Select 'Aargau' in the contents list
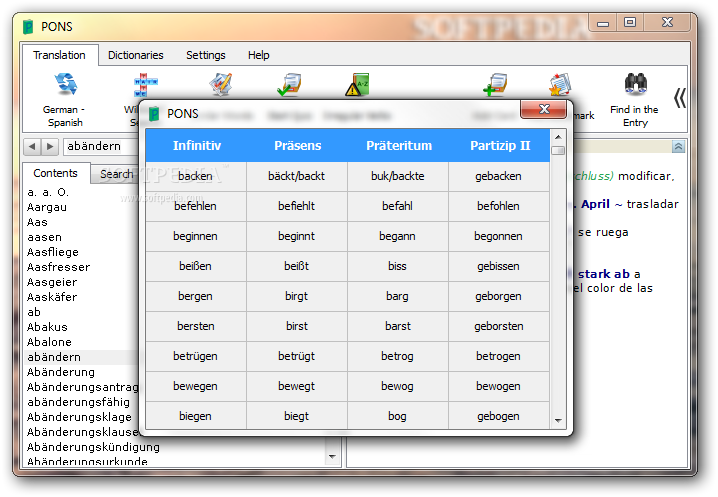 [47, 208]
